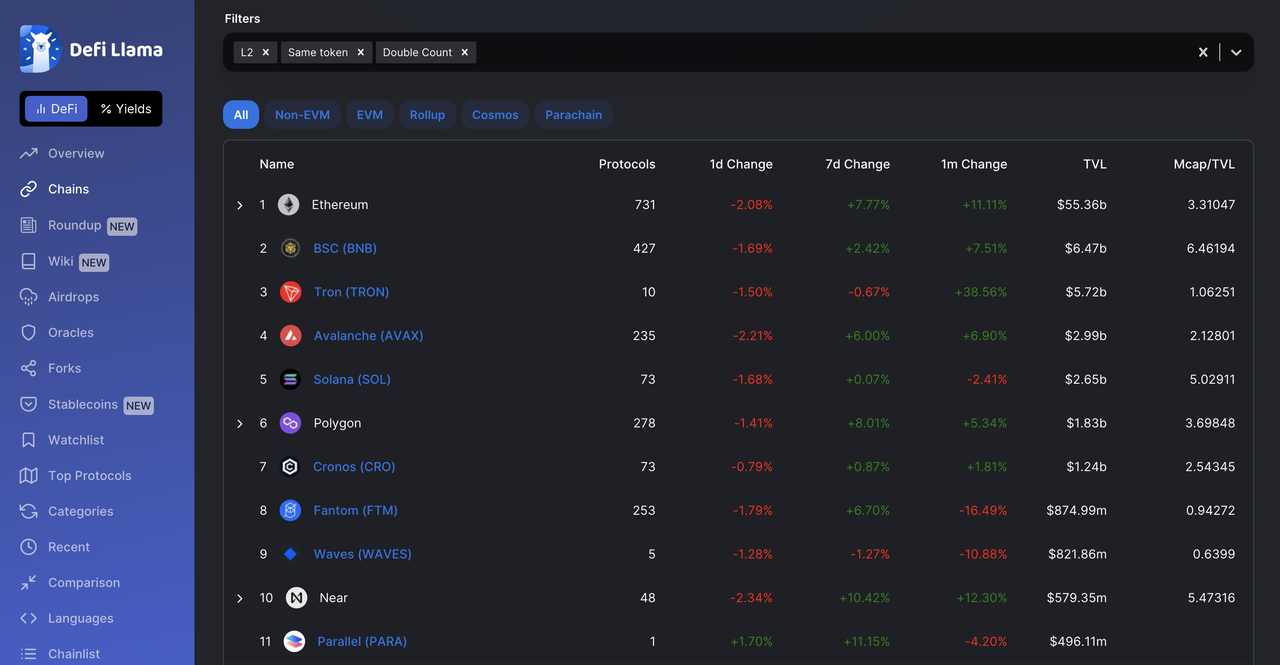
Task: Switch to the Yields mode
Action: click(x=126, y=109)
